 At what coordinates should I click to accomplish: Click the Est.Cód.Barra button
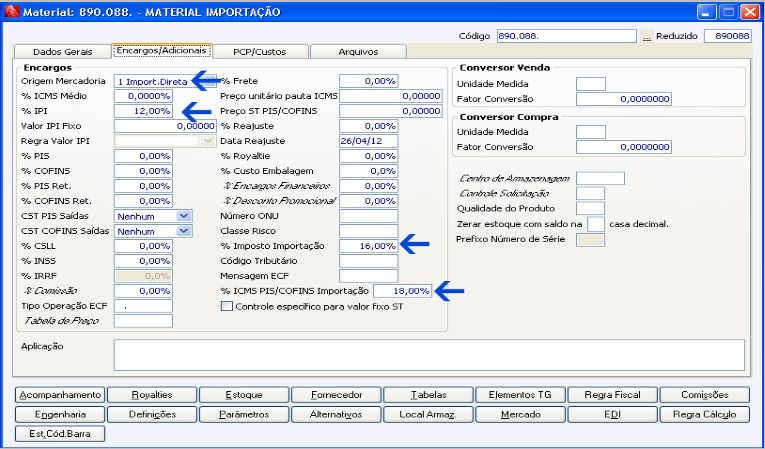[60, 434]
